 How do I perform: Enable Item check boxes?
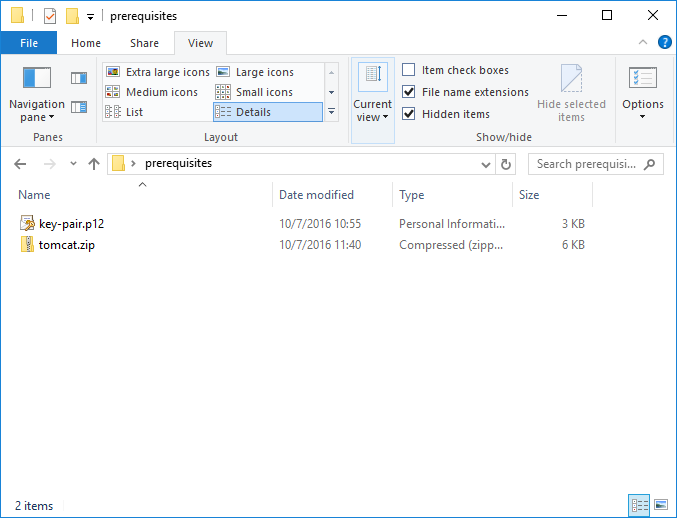(x=409, y=70)
